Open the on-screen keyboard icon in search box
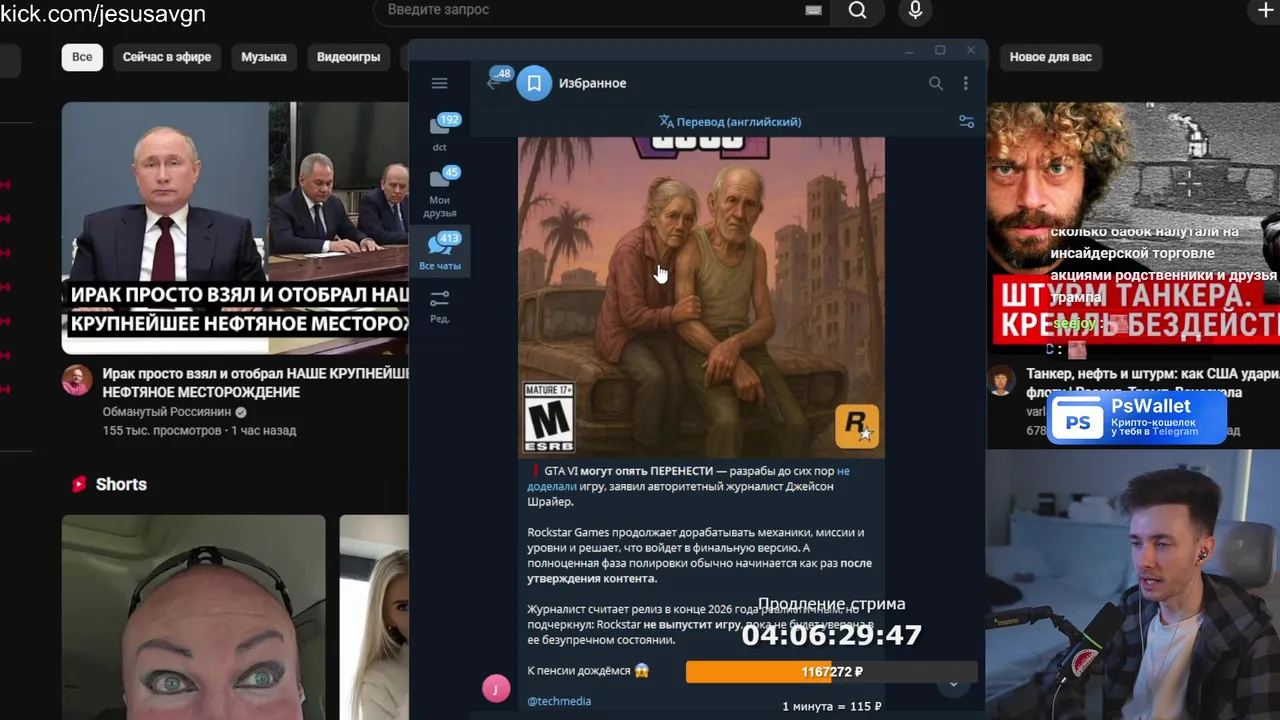 [813, 10]
